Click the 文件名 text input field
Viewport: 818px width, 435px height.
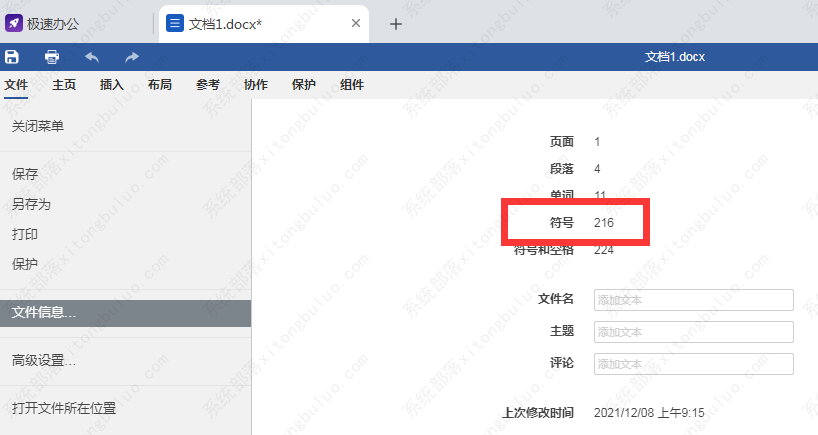(693, 300)
